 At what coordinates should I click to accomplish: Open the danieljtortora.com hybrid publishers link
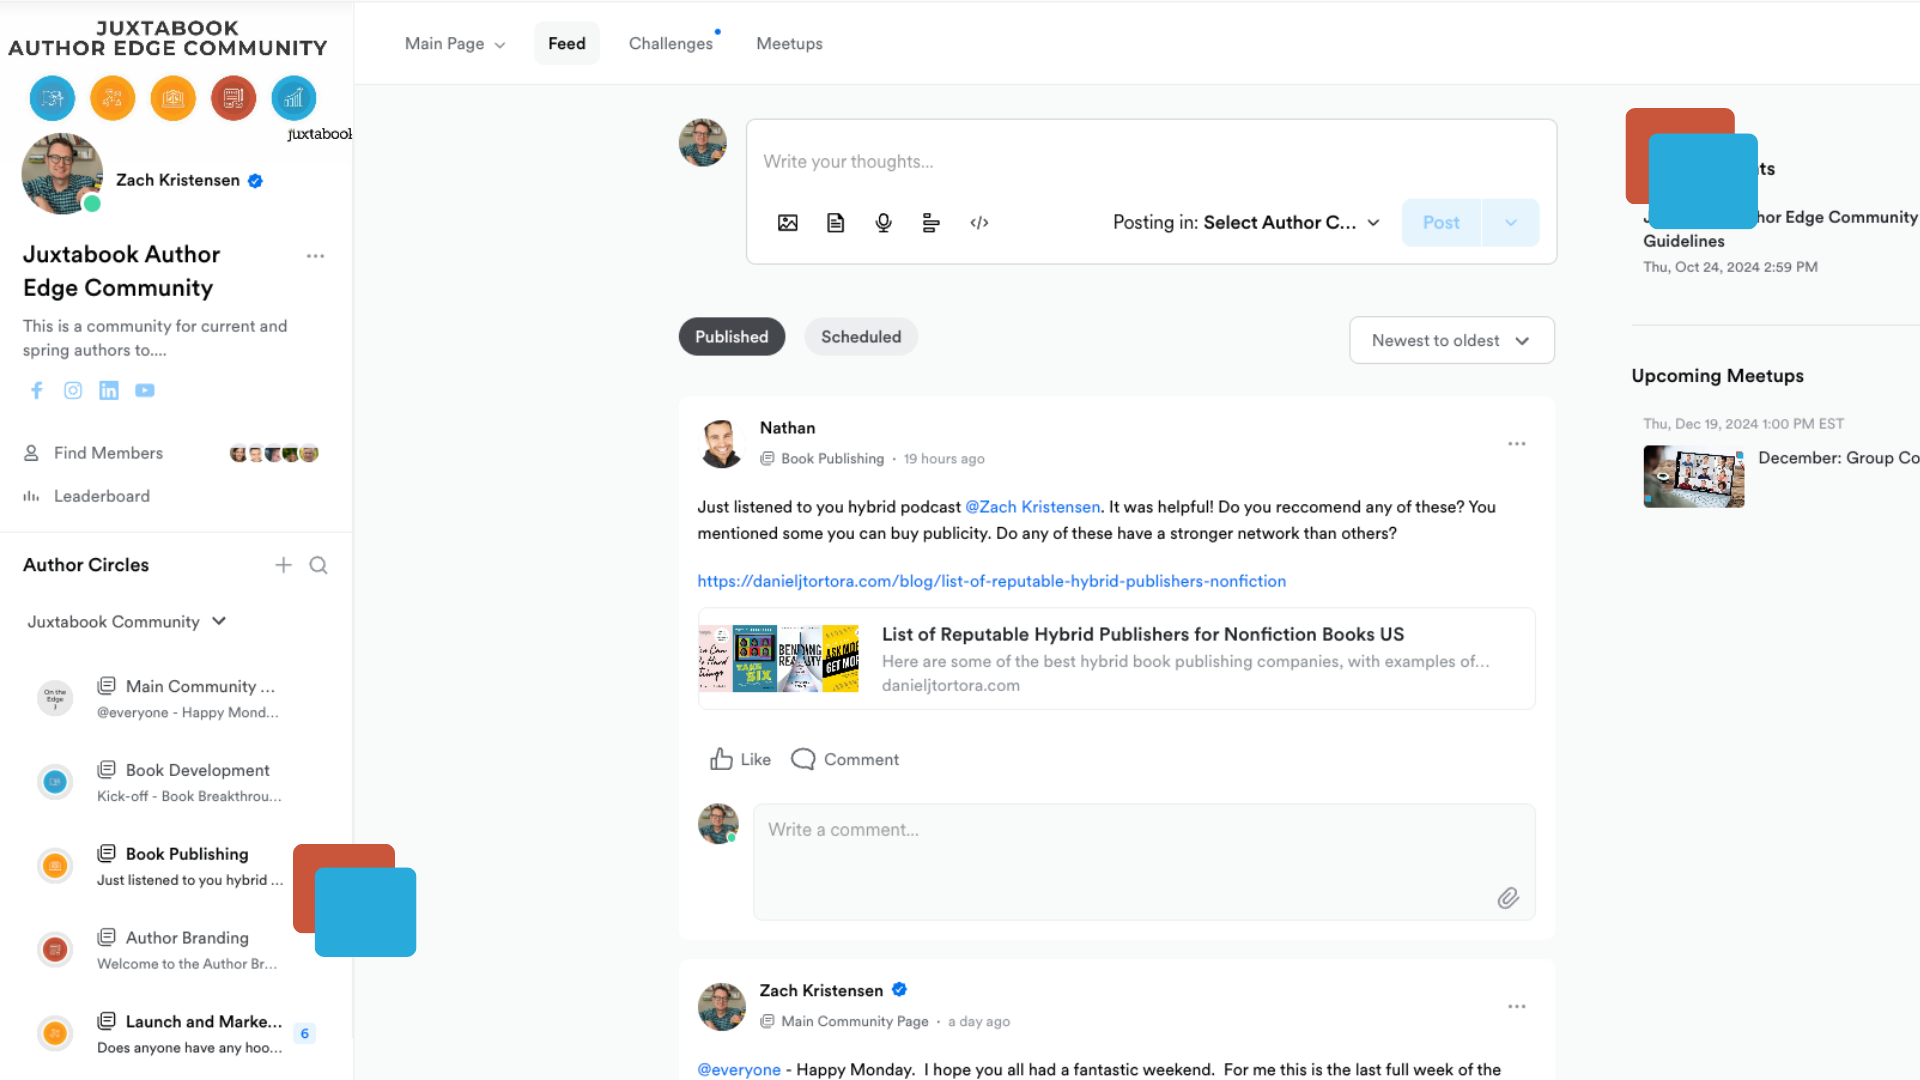click(x=991, y=581)
